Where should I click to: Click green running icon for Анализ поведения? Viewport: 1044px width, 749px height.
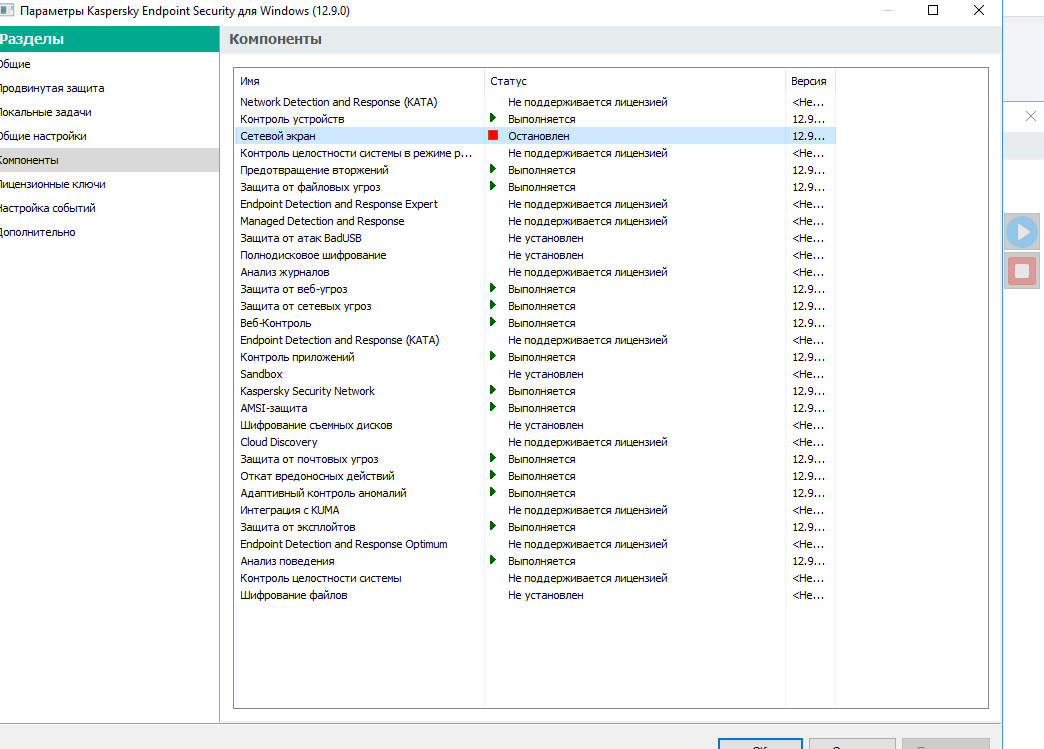(x=493, y=560)
